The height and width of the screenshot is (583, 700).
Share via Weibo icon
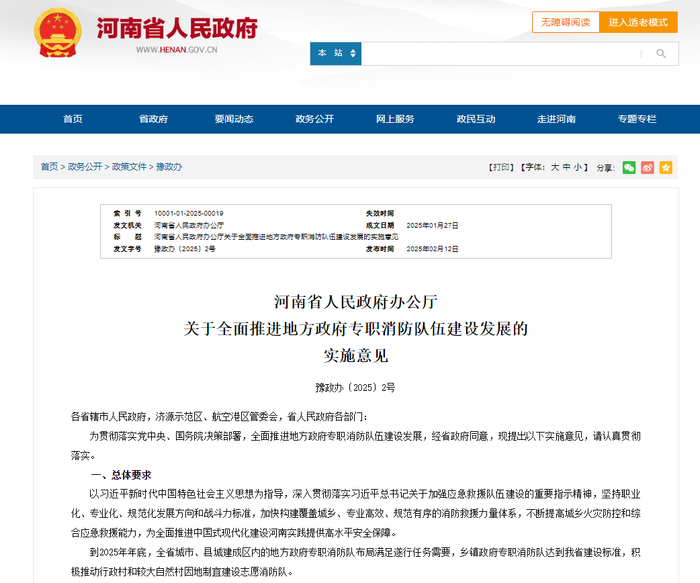[647, 167]
